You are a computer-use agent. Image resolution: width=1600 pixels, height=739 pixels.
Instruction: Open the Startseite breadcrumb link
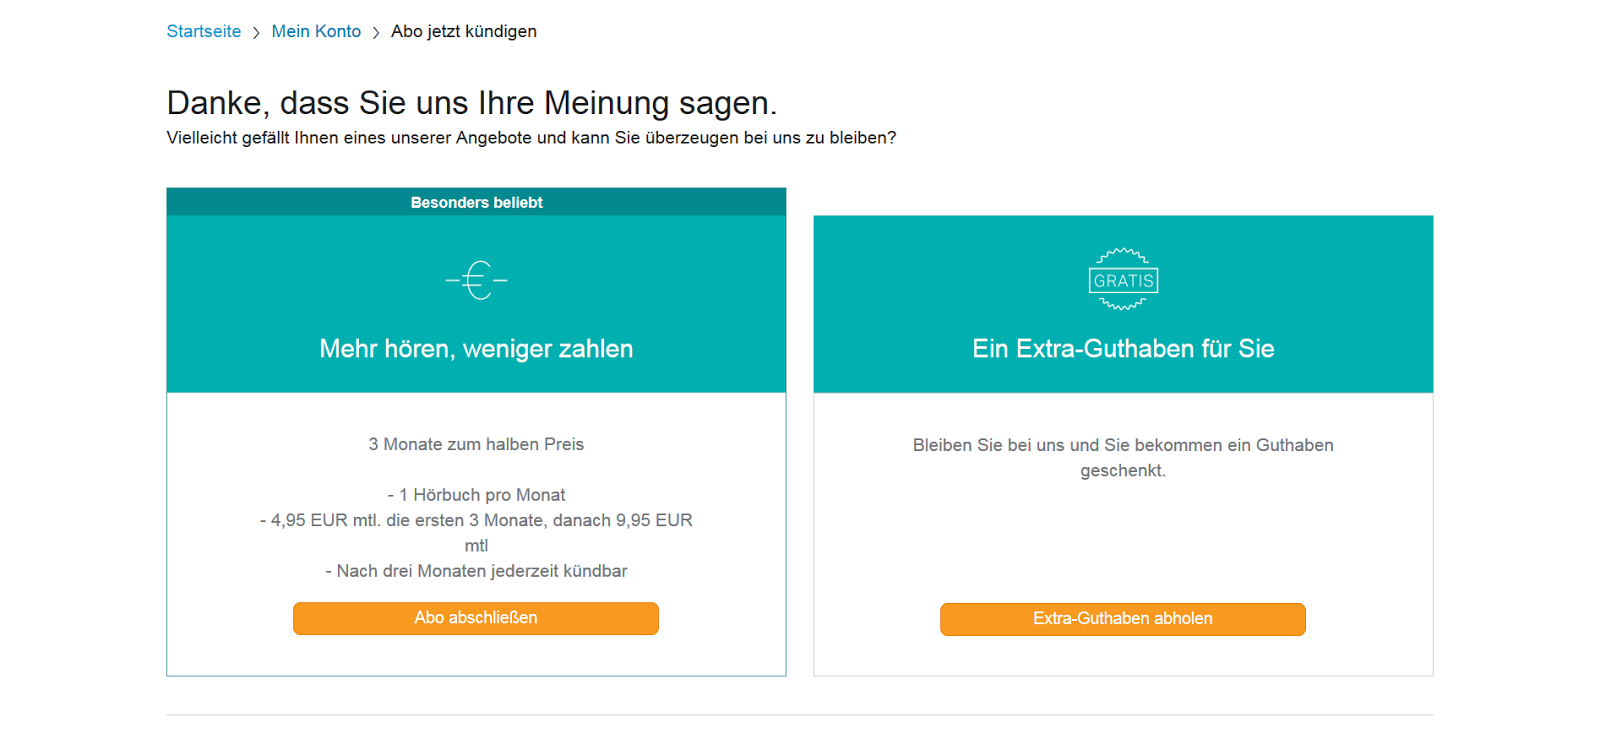point(204,31)
